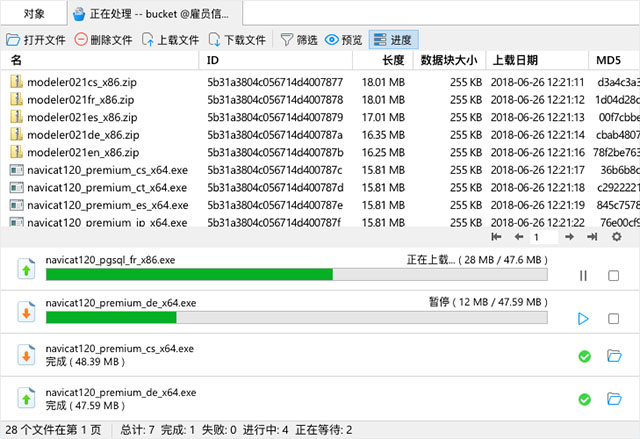Open folder of completed navicat120_premium_cs_x64.exe download
640x439 pixels.
(614, 356)
